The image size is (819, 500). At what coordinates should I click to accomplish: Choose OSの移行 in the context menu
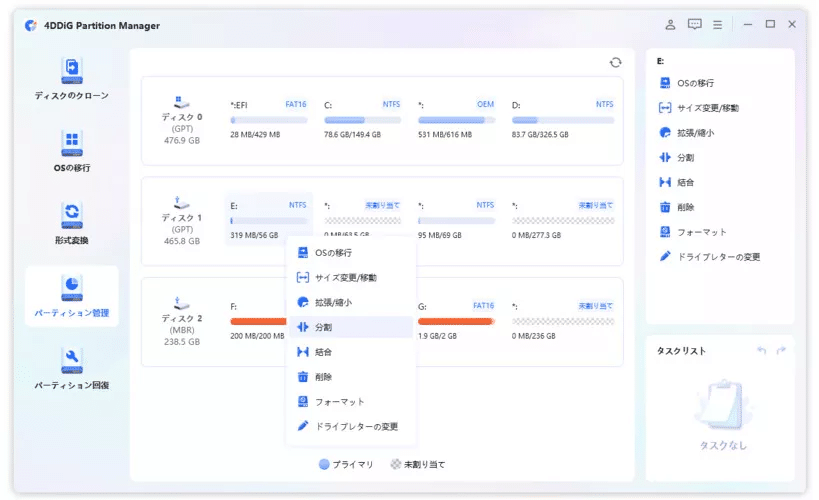pos(351,253)
